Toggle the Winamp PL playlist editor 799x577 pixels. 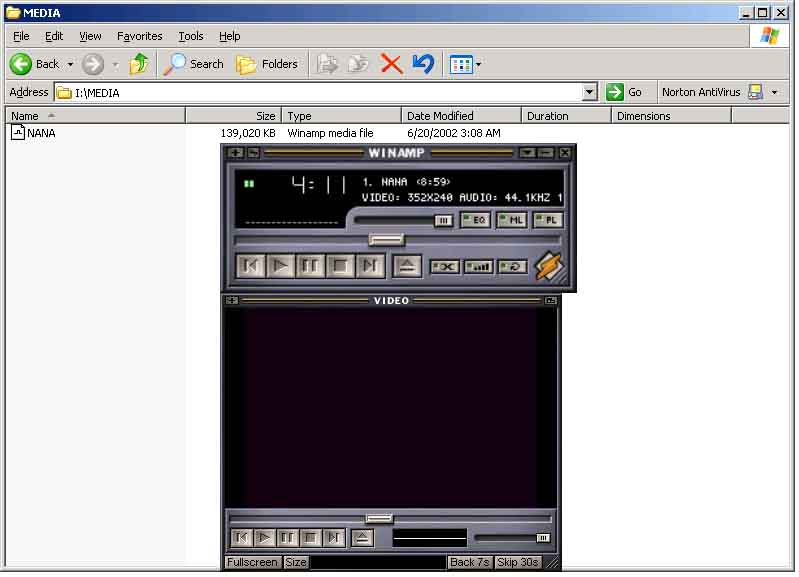[548, 220]
